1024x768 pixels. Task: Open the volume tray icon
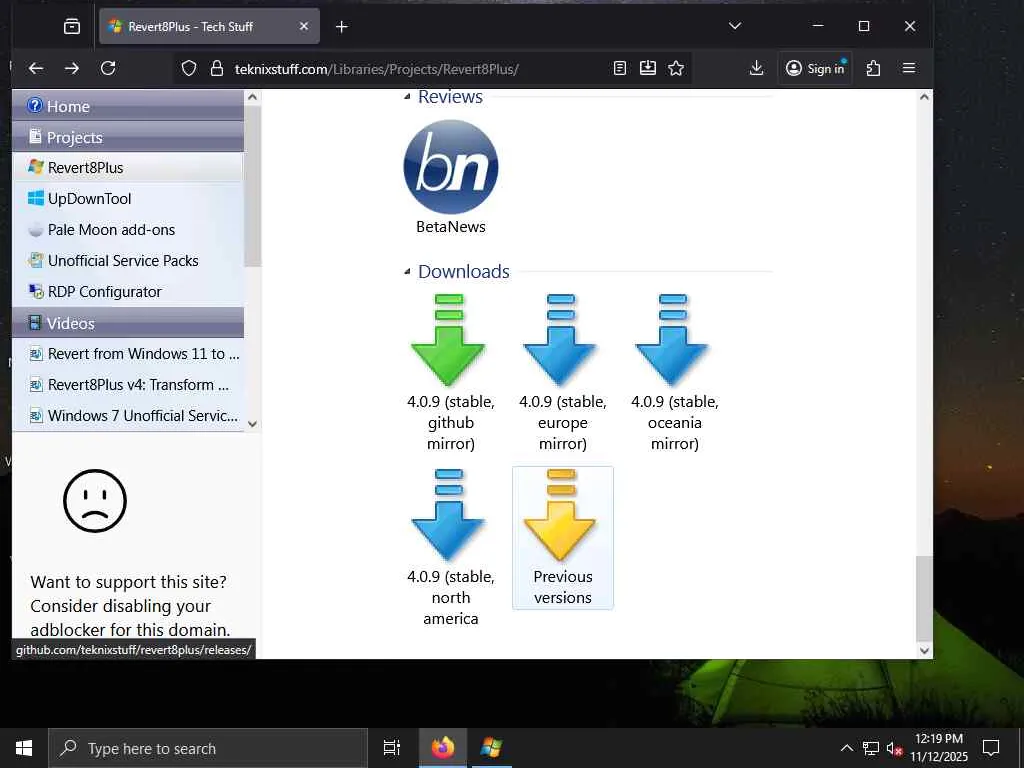click(894, 748)
